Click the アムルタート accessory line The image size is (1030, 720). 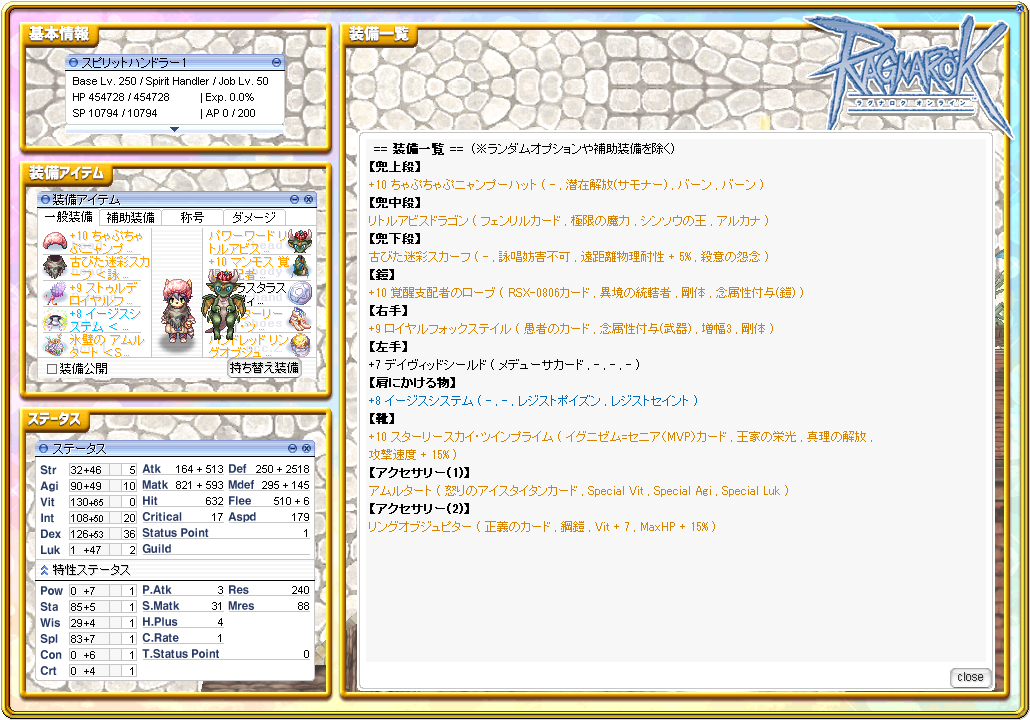[x=578, y=491]
